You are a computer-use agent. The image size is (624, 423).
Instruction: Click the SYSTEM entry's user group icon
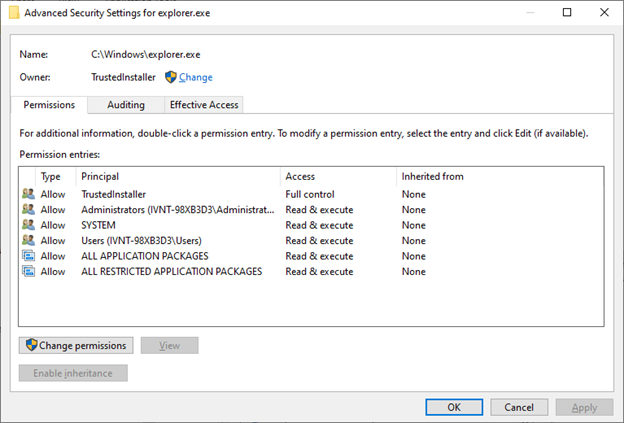[28, 225]
